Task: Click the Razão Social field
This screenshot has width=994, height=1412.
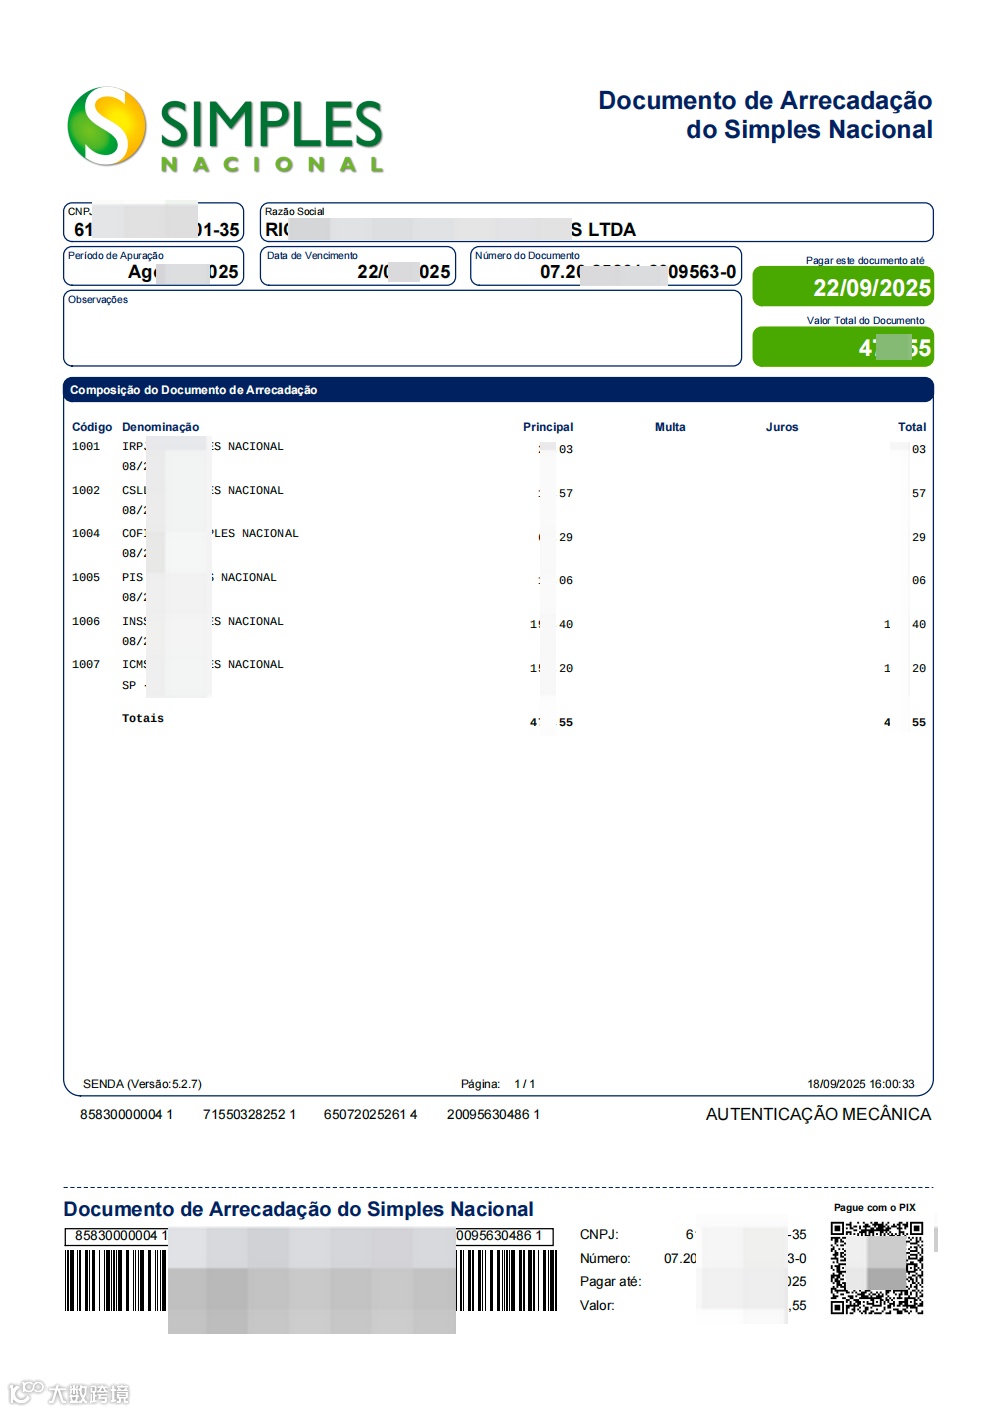Action: pyautogui.click(x=596, y=222)
